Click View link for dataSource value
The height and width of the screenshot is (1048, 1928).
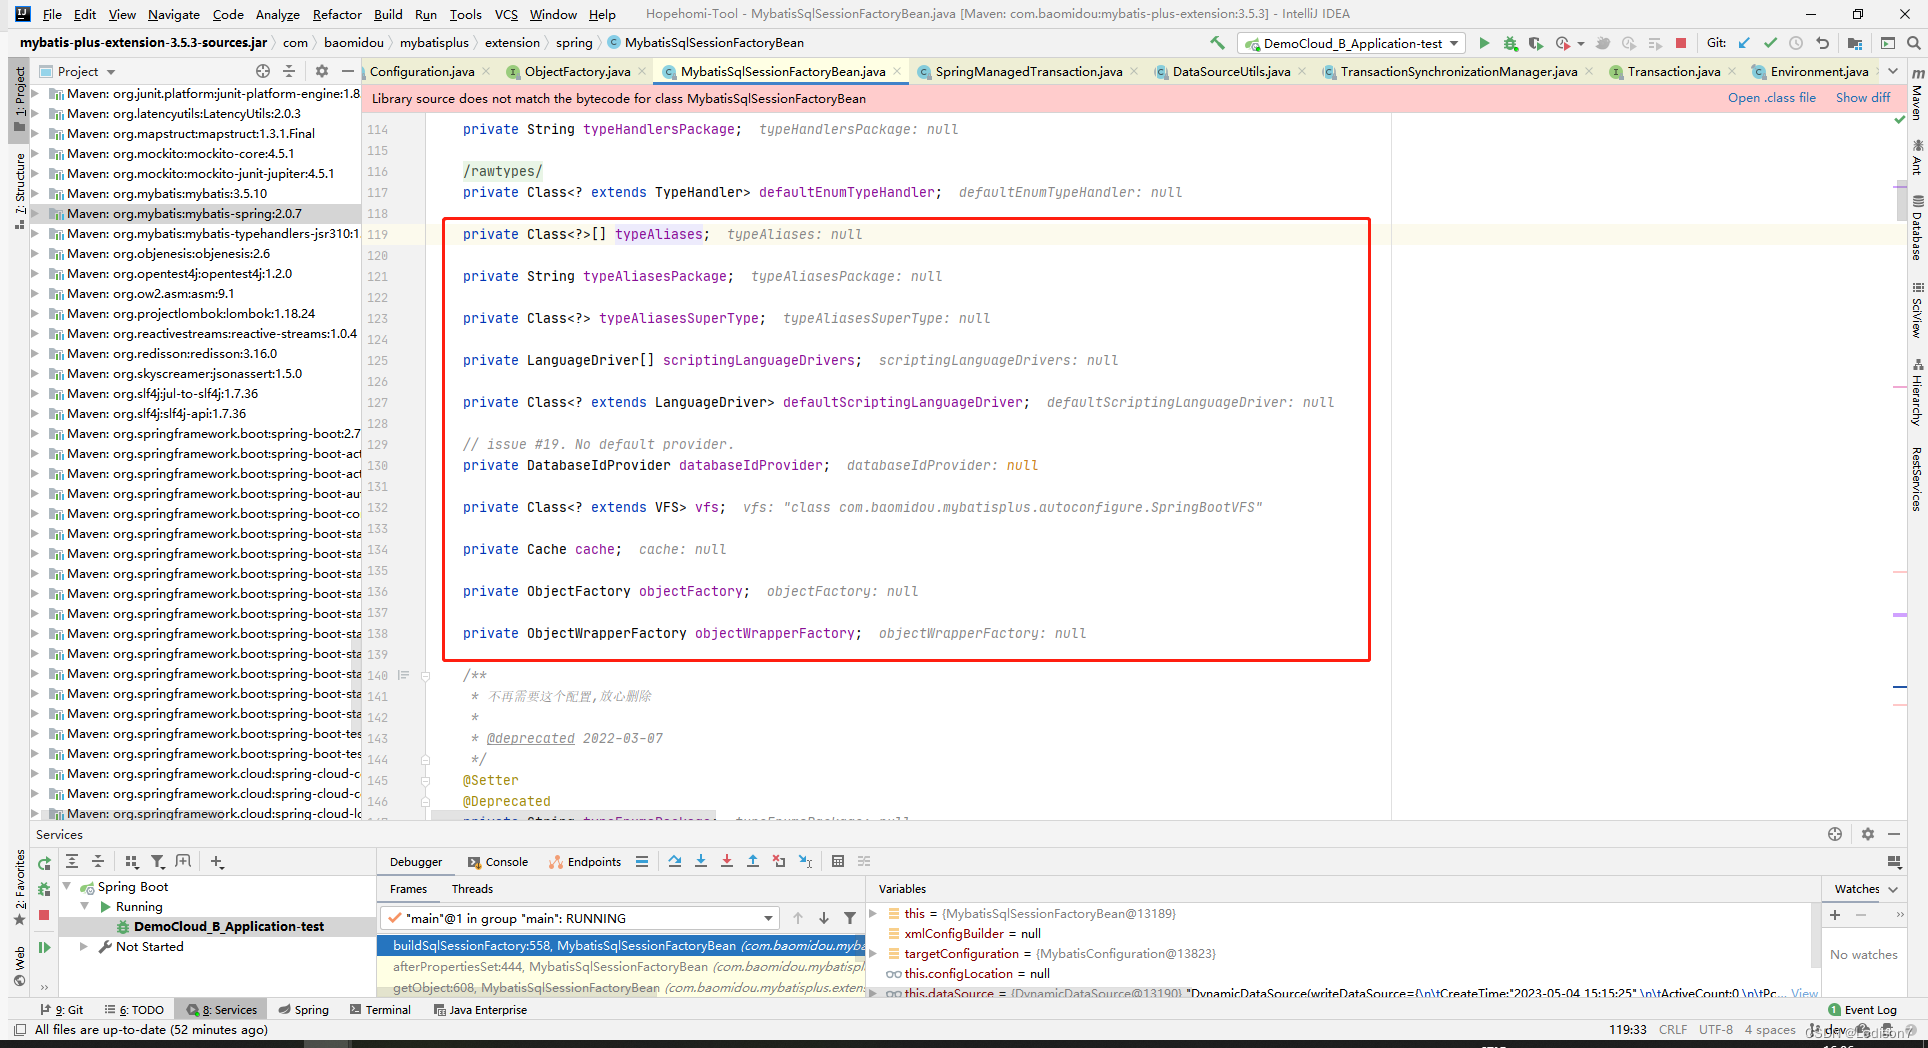(1804, 993)
